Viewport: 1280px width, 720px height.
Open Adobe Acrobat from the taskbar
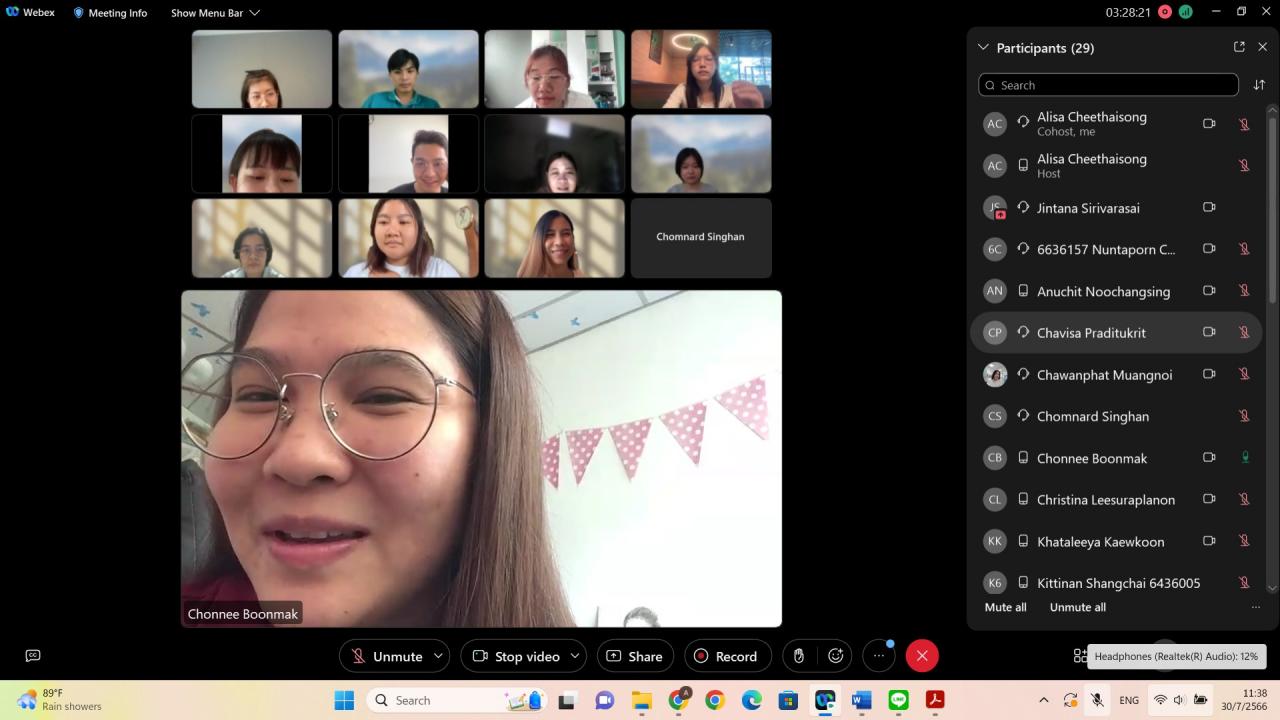[935, 700]
